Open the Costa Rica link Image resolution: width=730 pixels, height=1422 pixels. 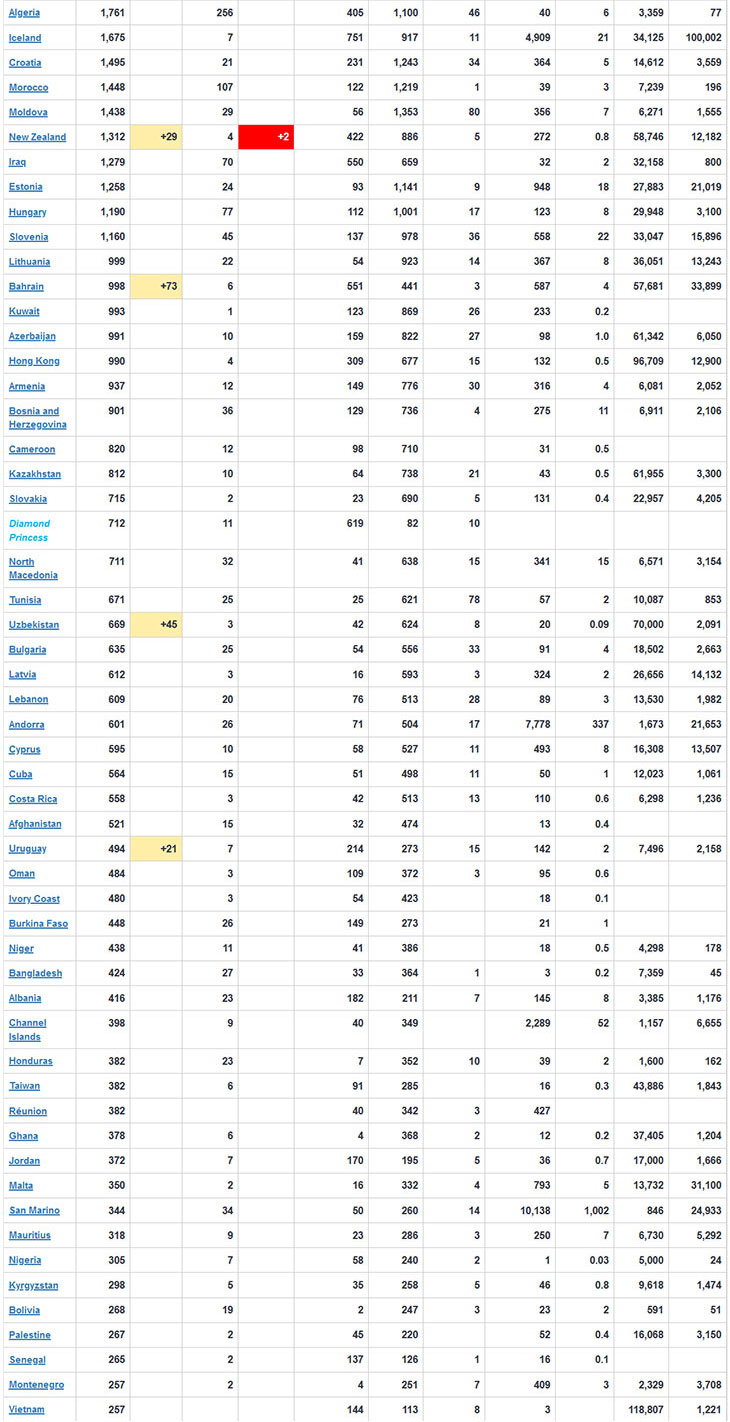pos(34,799)
